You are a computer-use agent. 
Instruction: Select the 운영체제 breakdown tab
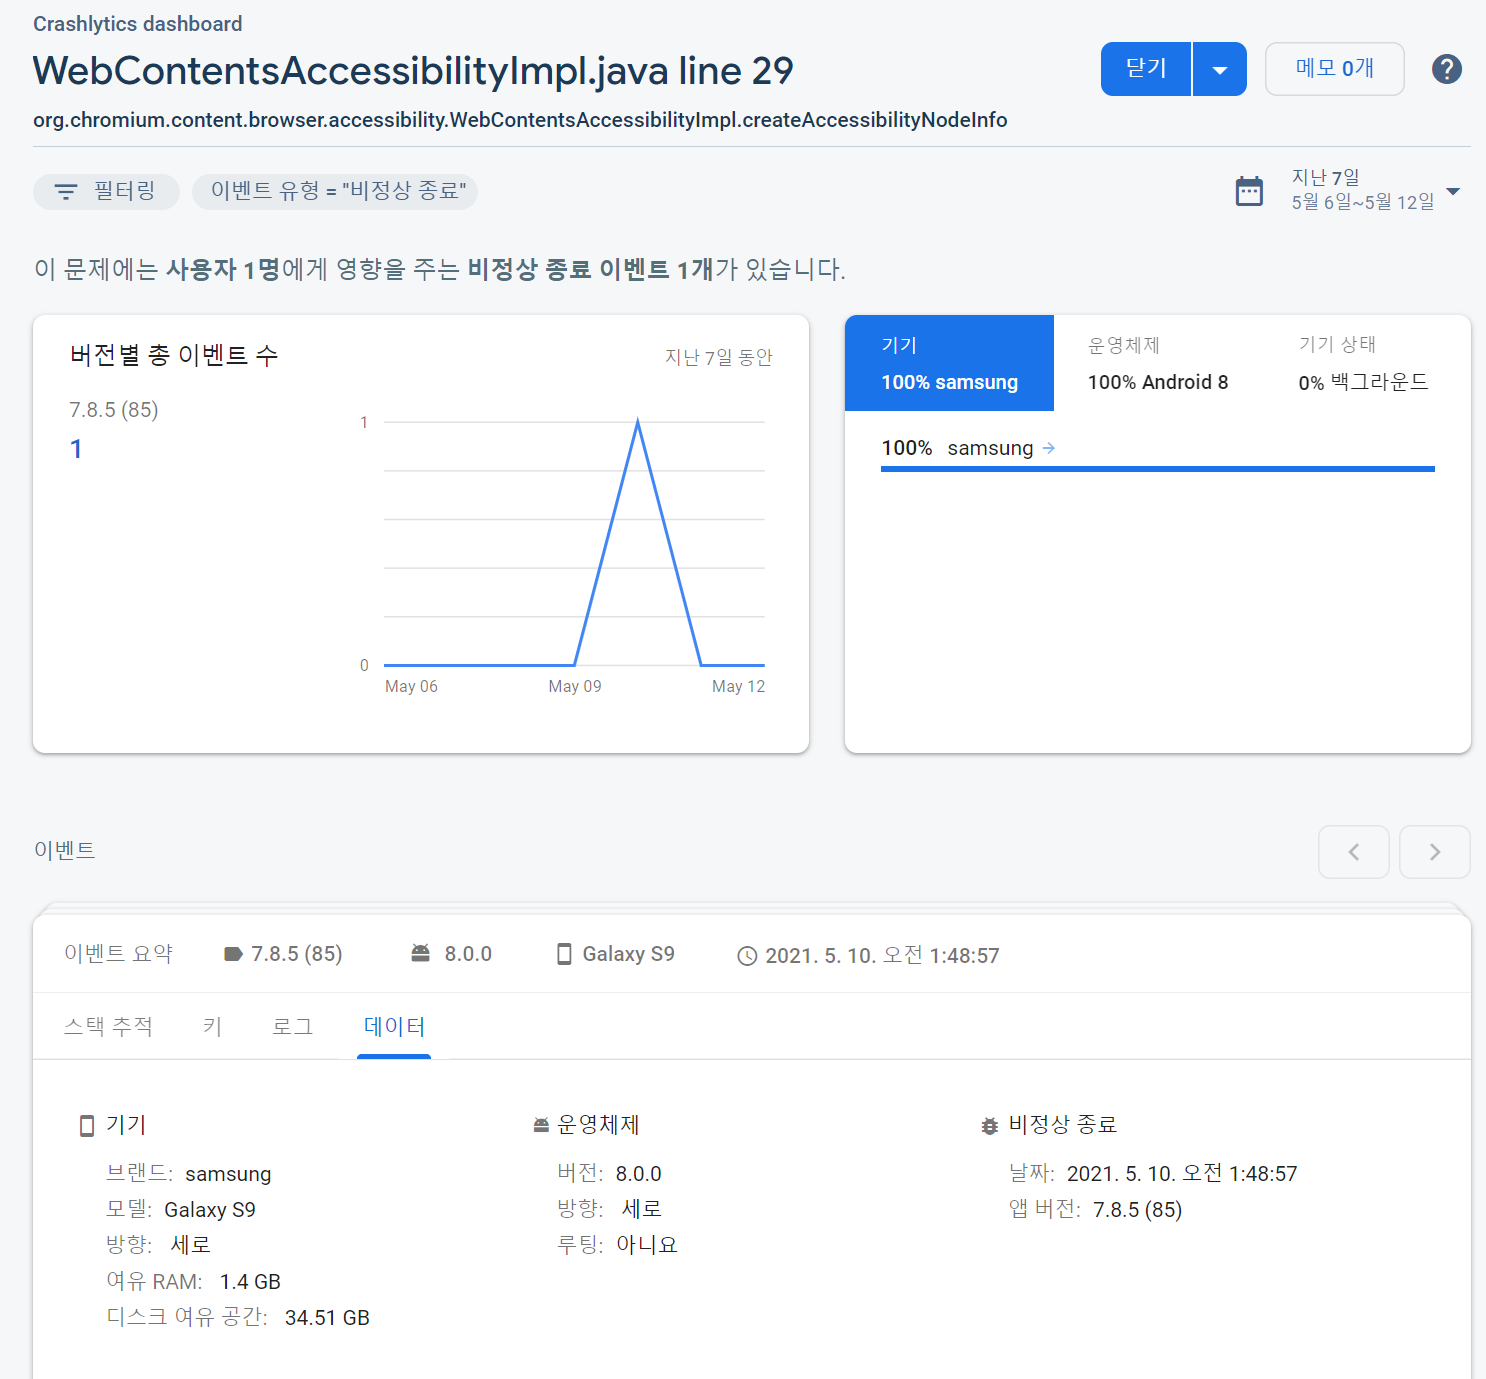pos(1158,363)
